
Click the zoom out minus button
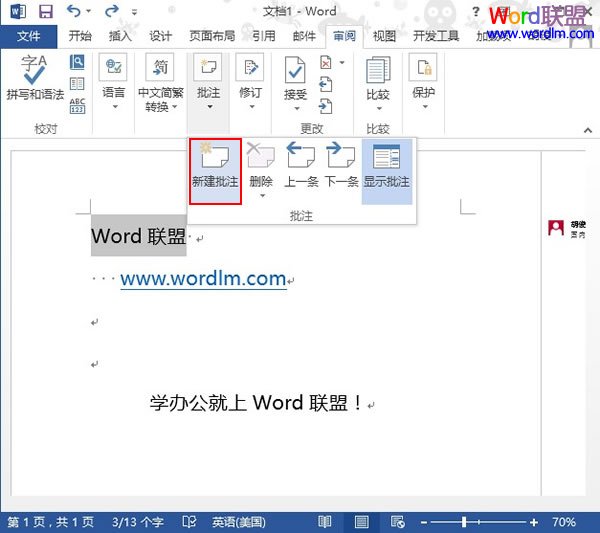coord(424,522)
